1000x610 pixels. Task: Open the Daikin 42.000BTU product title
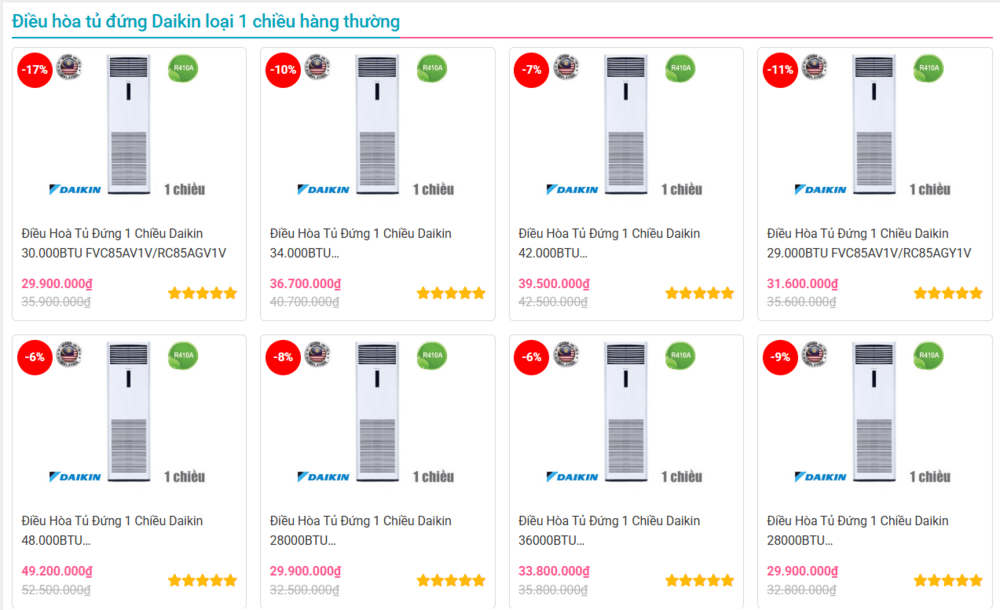tap(608, 243)
